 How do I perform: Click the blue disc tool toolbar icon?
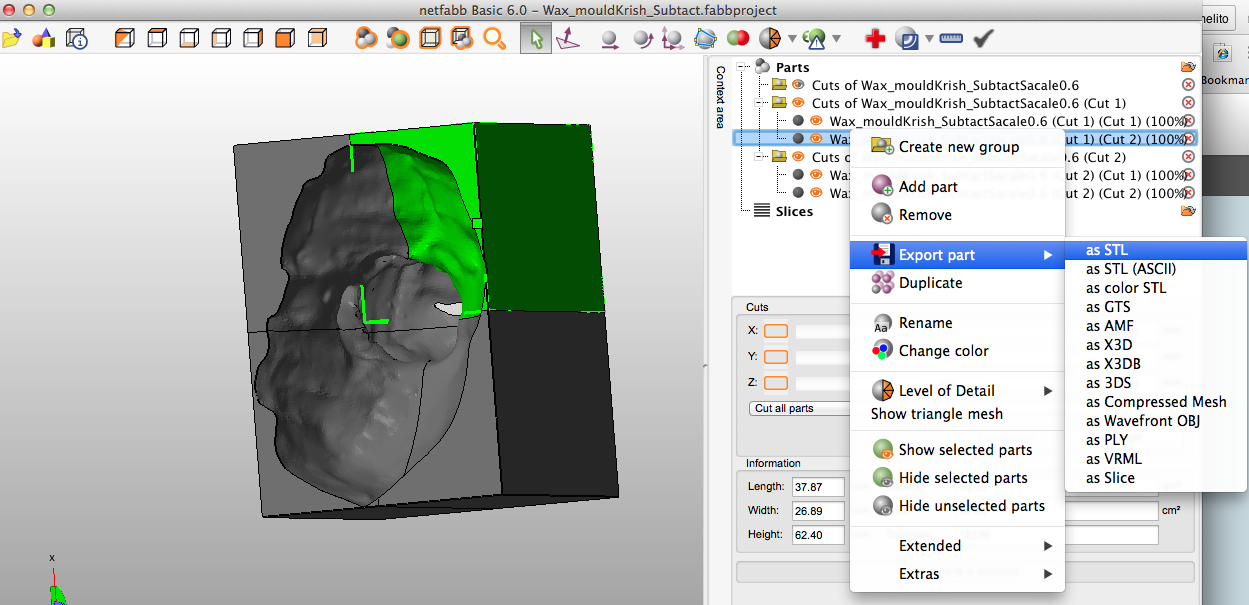click(908, 39)
